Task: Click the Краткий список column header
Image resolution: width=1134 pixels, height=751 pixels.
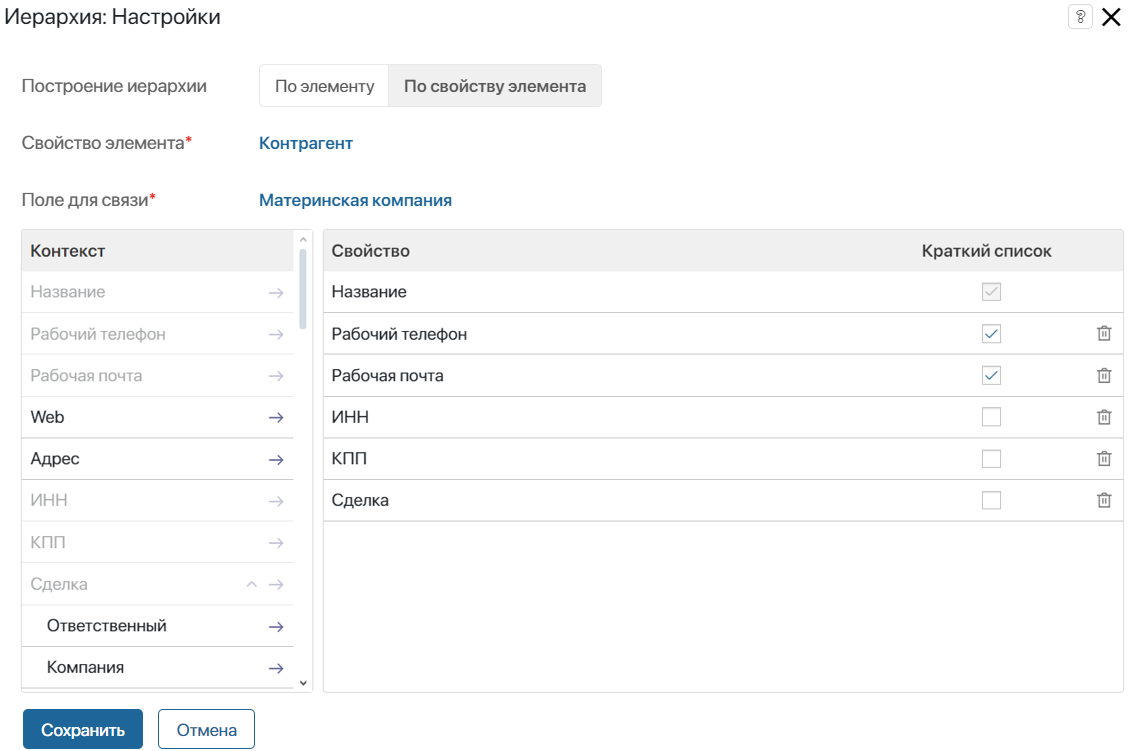Action: point(986,251)
